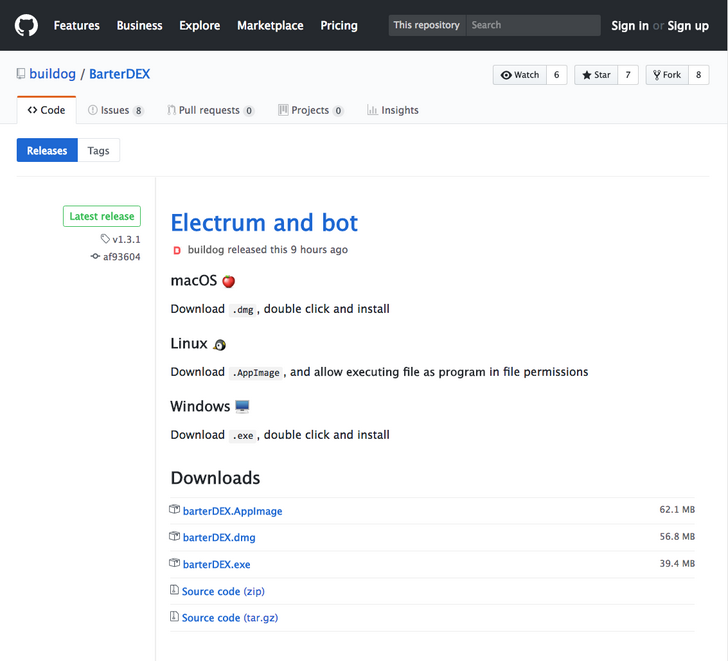Screen dimensions: 728x661
Task: Download barterDEX.exe file
Action: click(217, 564)
